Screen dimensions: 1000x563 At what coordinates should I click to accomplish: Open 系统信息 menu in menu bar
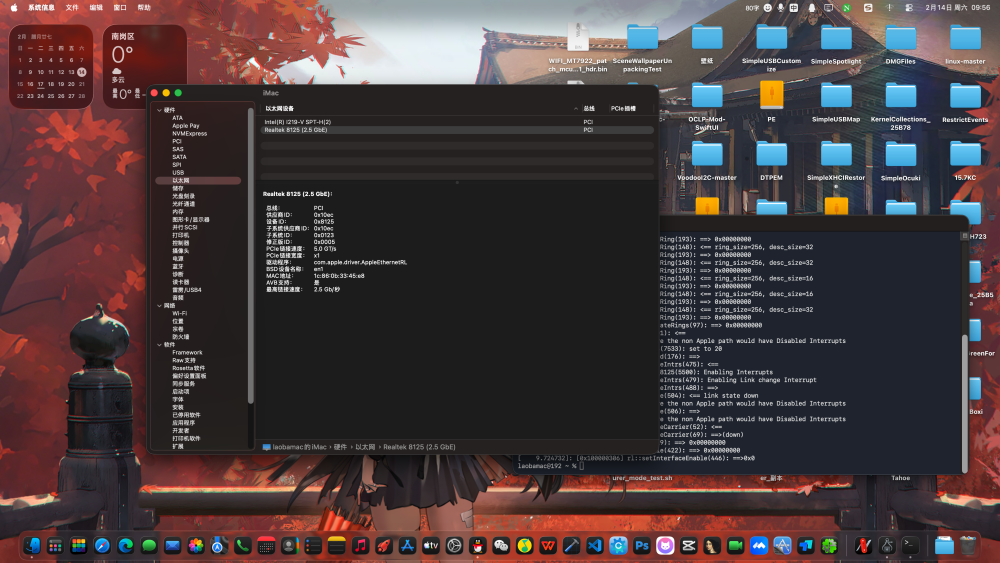click(x=41, y=8)
